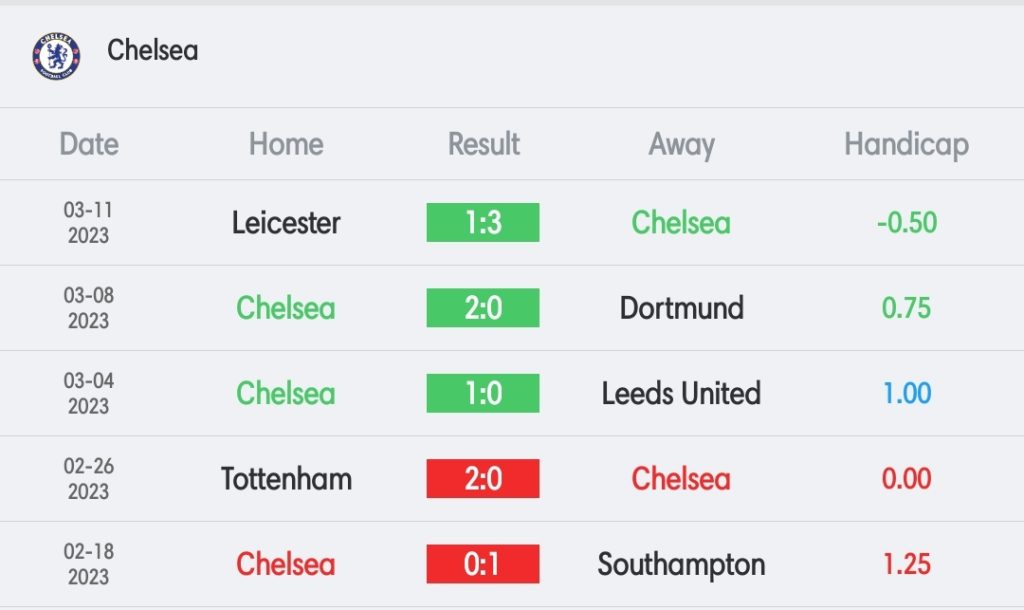Open the Southampton team link
This screenshot has height=610, width=1024.
681,564
